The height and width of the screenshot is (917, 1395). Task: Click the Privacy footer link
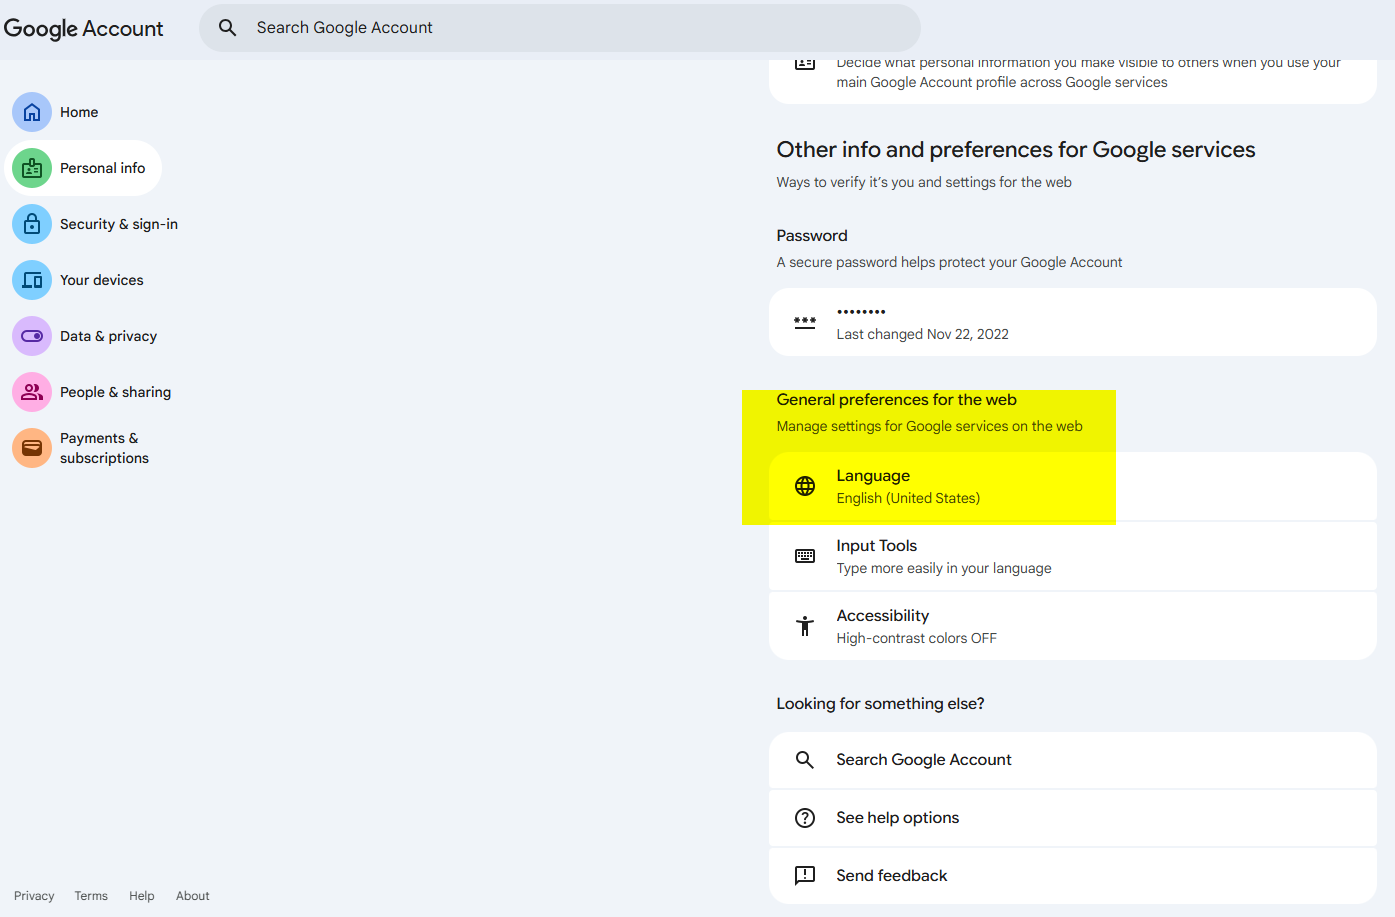pyautogui.click(x=34, y=895)
